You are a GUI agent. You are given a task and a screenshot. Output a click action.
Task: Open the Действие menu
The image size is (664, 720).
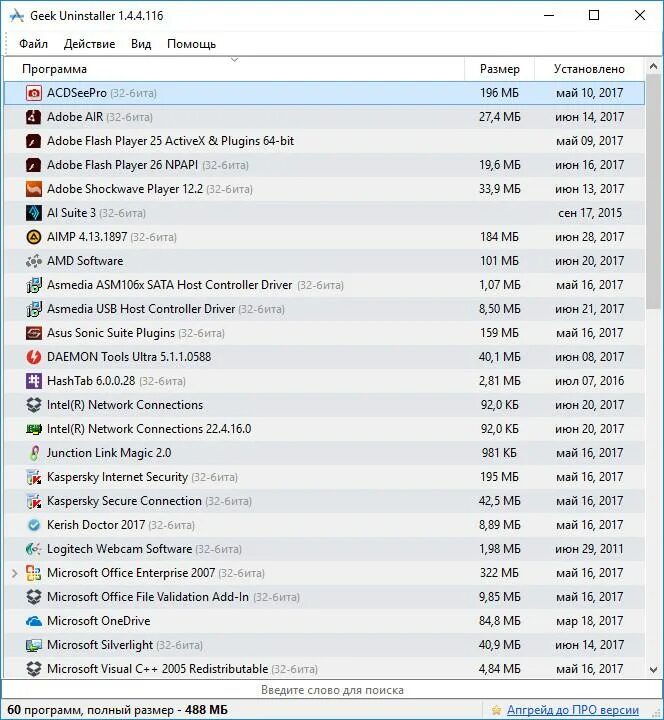point(90,44)
